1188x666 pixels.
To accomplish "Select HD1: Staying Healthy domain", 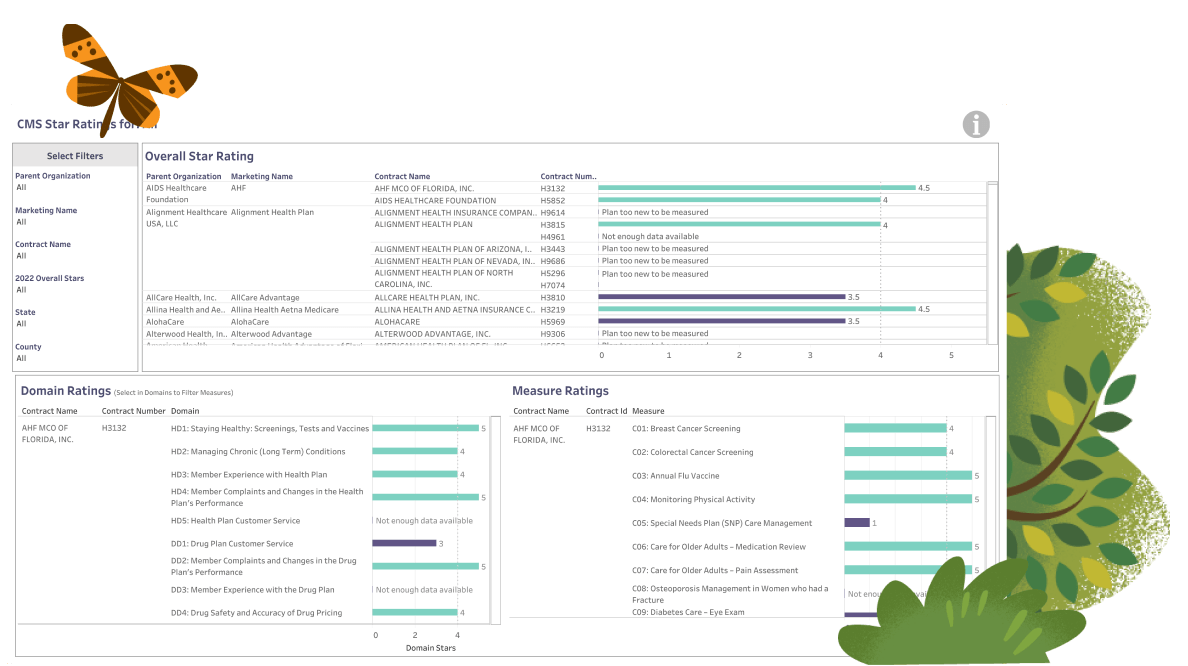I will click(x=270, y=429).
